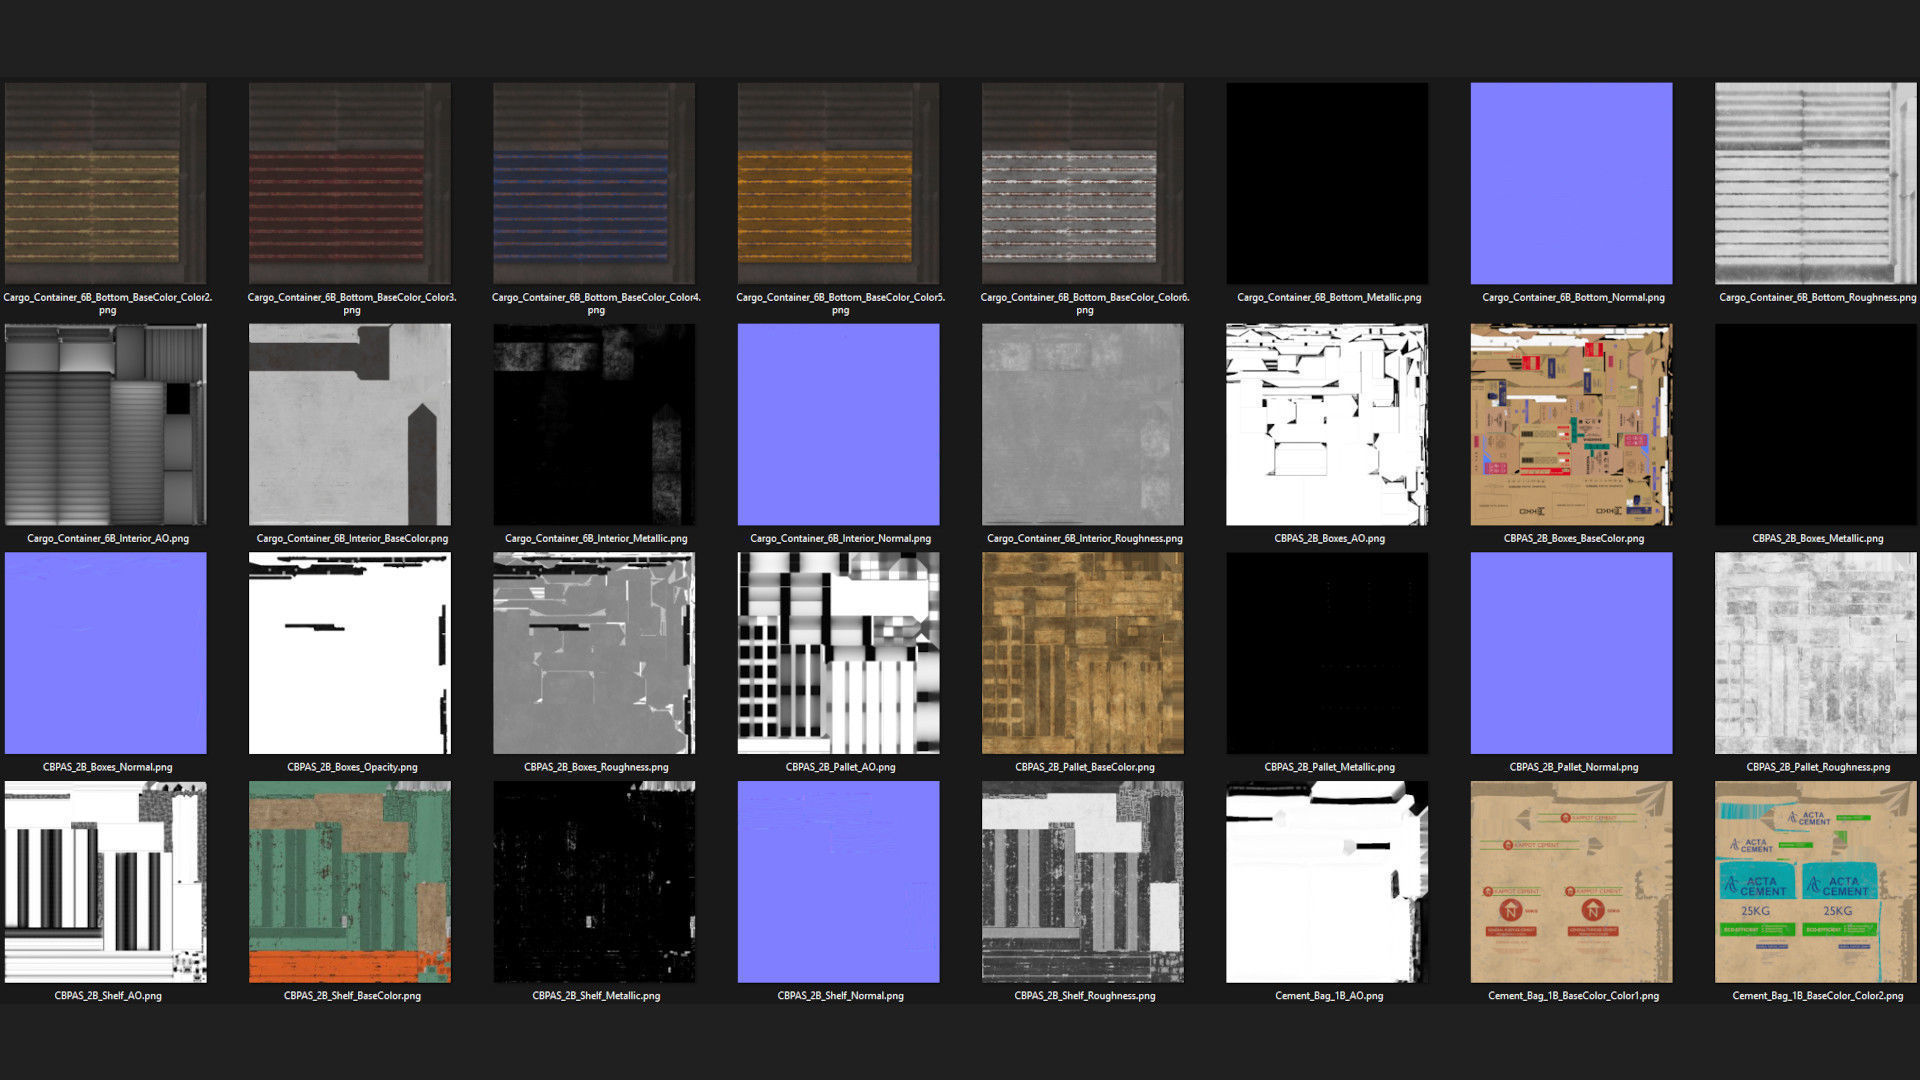
Task: Select CBPAS_2B_Boxes_Opacity.png white thumbnail
Action: tap(349, 653)
